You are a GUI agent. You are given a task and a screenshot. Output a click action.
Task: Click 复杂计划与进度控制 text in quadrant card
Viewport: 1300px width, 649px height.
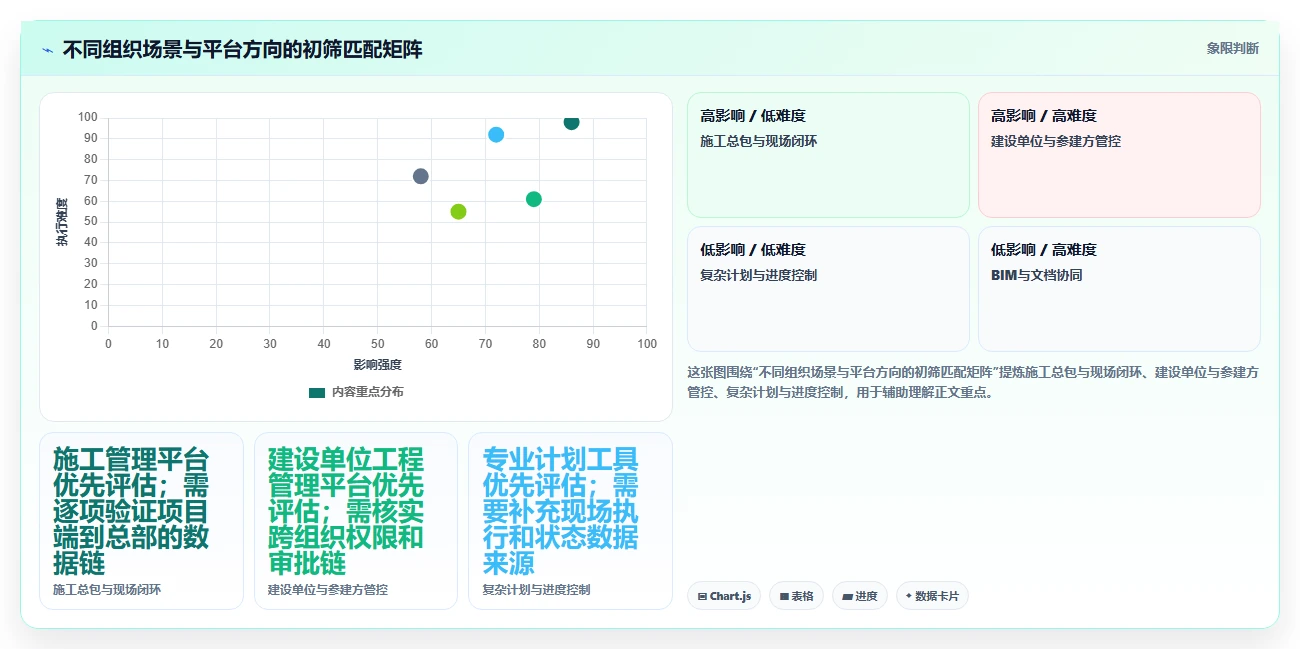pyautogui.click(x=759, y=275)
